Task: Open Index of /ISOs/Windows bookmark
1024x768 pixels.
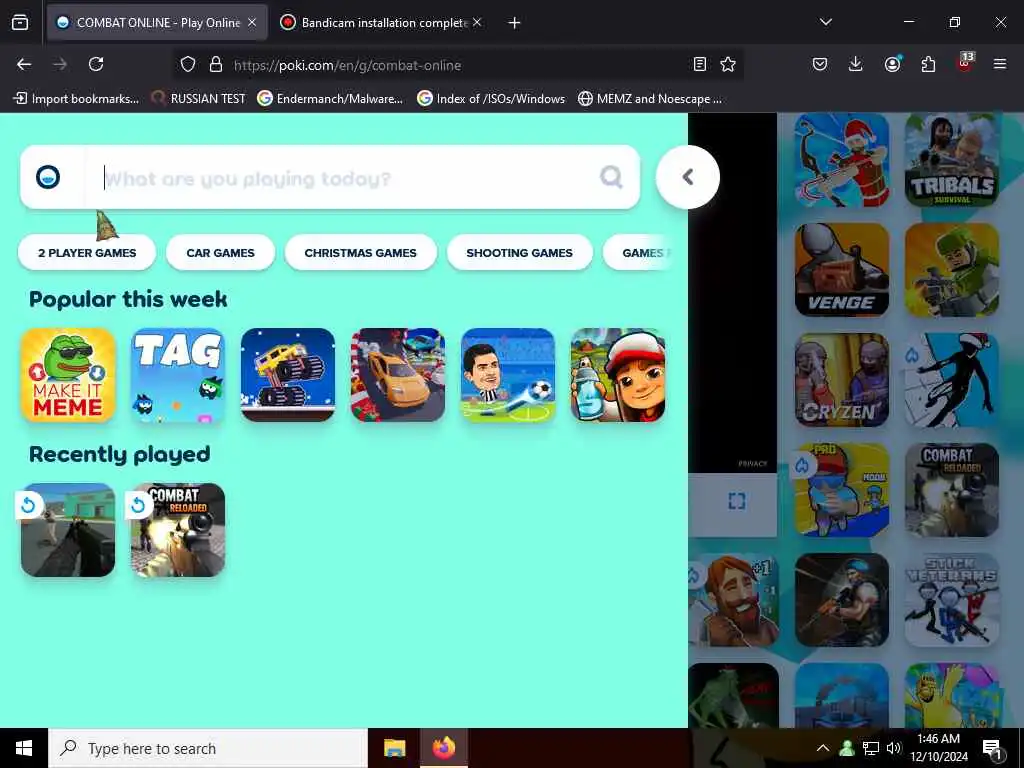Action: click(x=491, y=99)
